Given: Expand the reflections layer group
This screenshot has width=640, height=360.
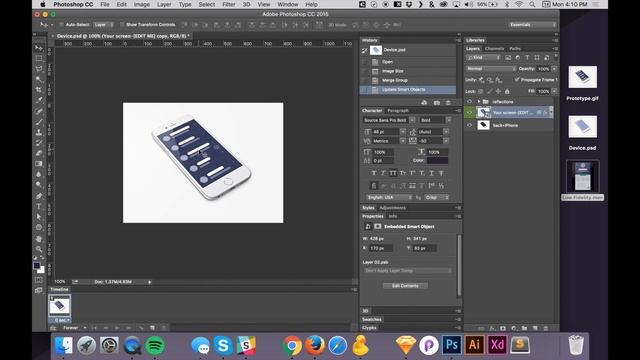Looking at the screenshot, I should (479, 102).
